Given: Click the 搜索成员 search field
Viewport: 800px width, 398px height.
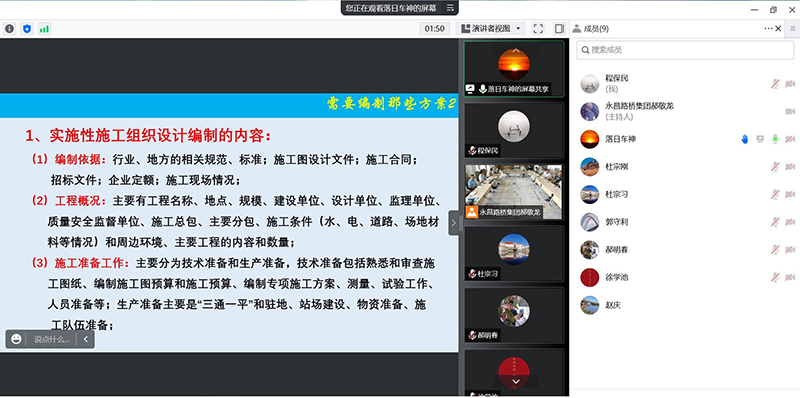Looking at the screenshot, I should point(685,50).
